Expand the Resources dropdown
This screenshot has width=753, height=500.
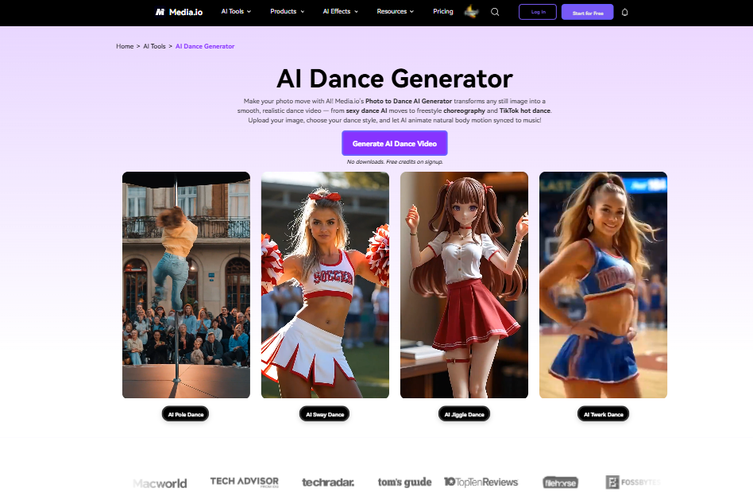point(395,12)
